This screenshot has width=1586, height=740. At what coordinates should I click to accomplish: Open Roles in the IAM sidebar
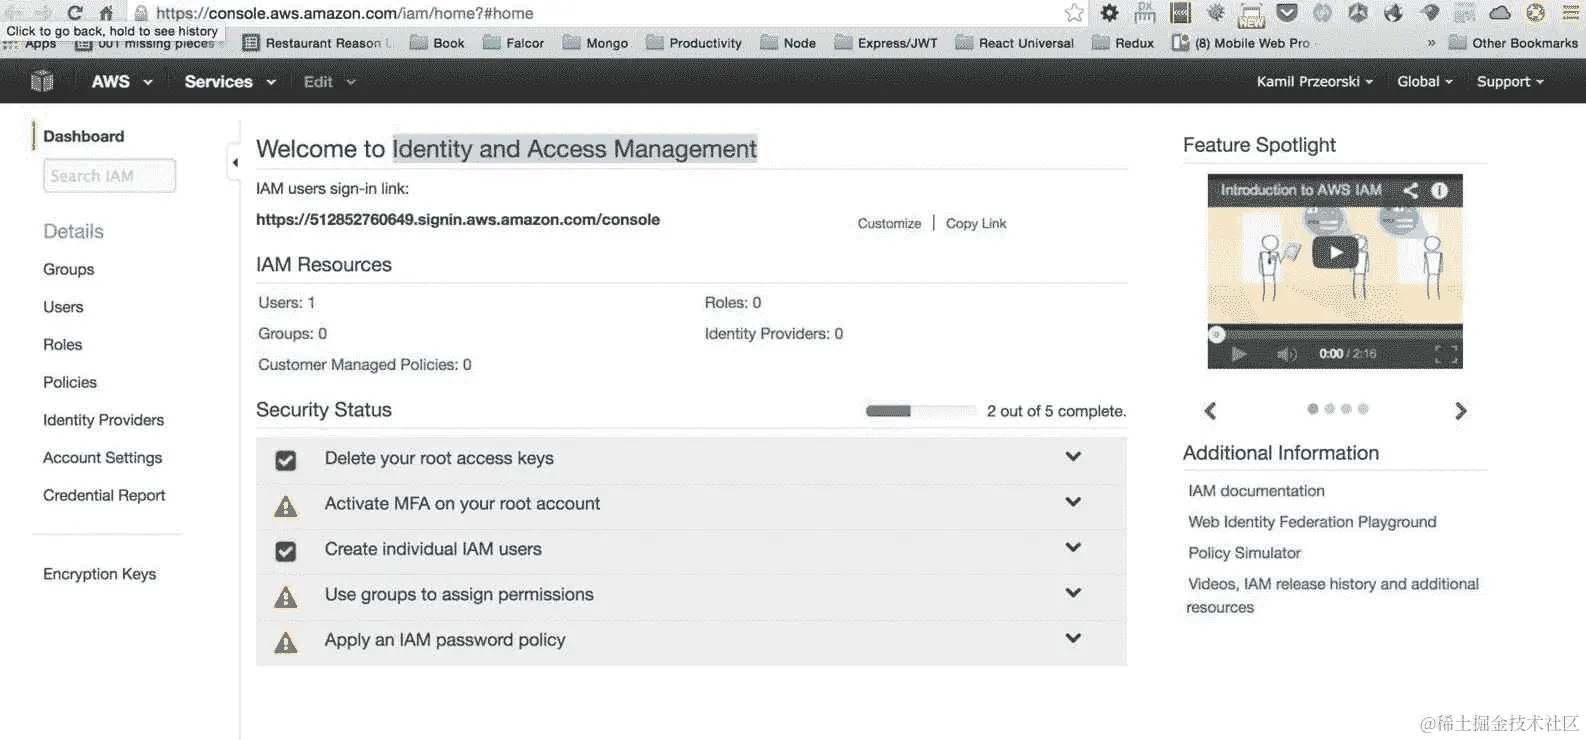coord(63,344)
